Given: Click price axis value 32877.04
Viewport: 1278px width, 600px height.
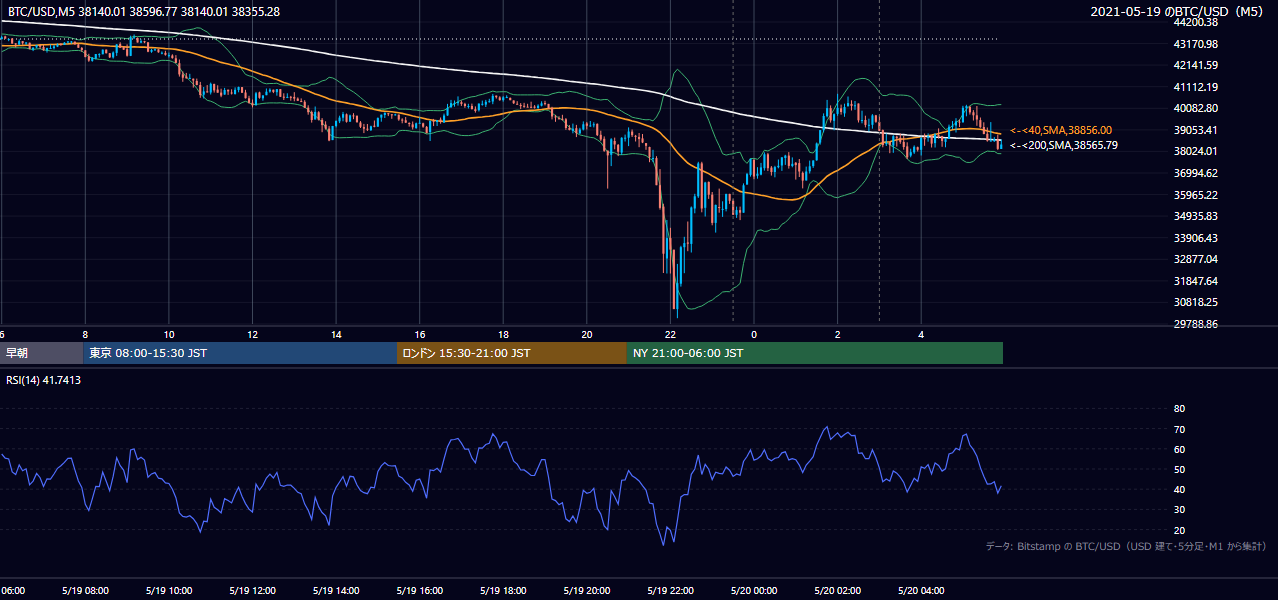Looking at the screenshot, I should 1195,259.
